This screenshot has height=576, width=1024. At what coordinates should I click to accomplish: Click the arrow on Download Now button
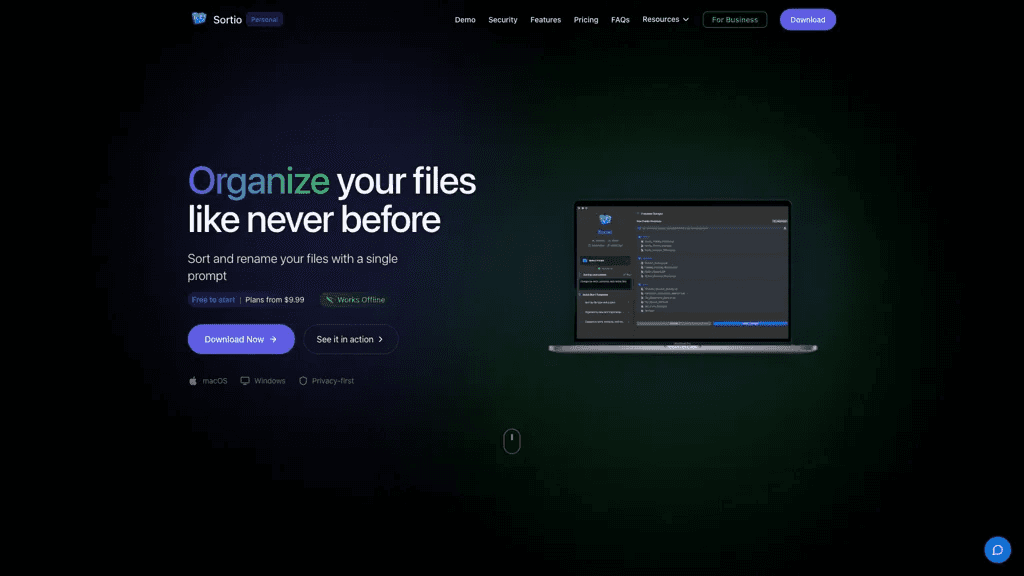pos(273,340)
